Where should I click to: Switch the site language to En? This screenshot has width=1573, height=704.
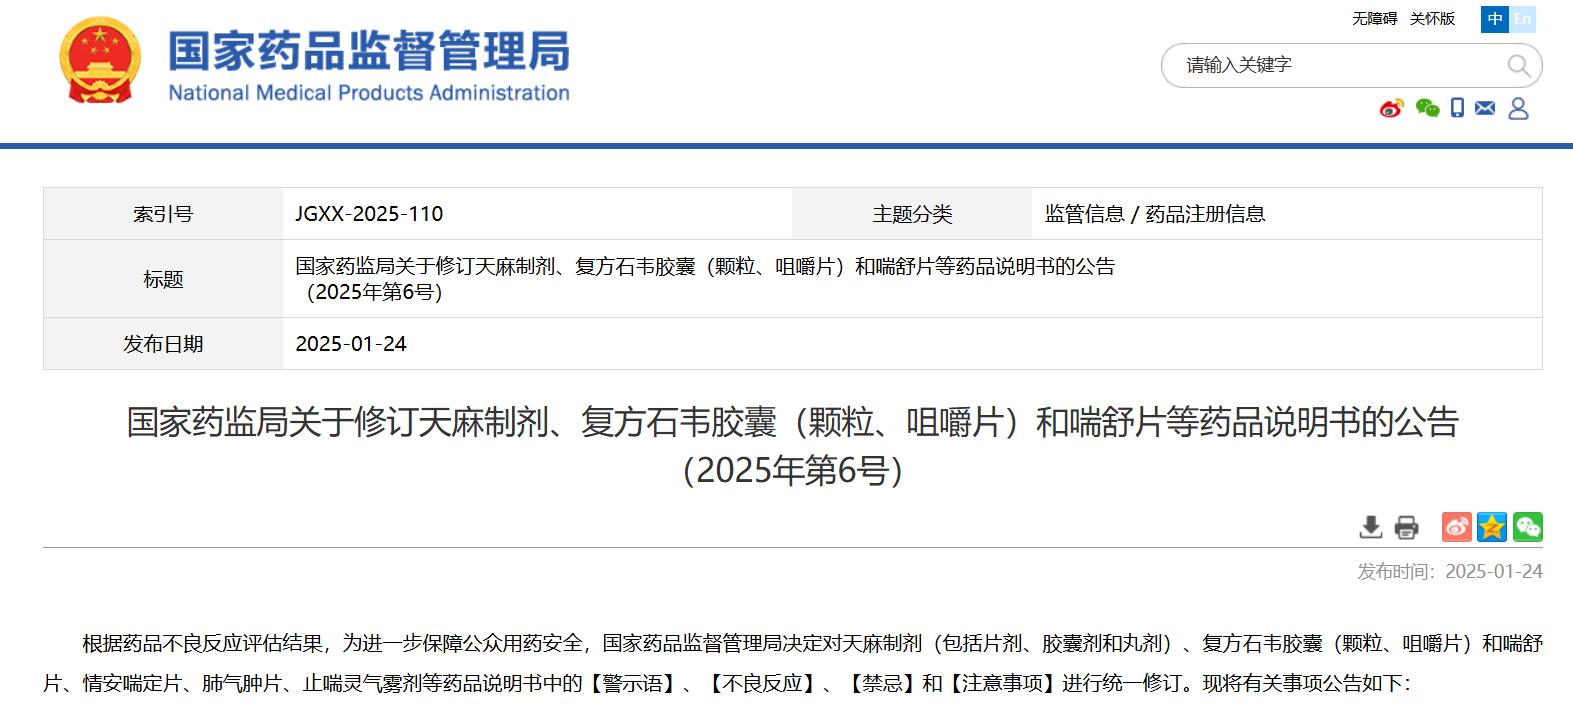[1522, 19]
